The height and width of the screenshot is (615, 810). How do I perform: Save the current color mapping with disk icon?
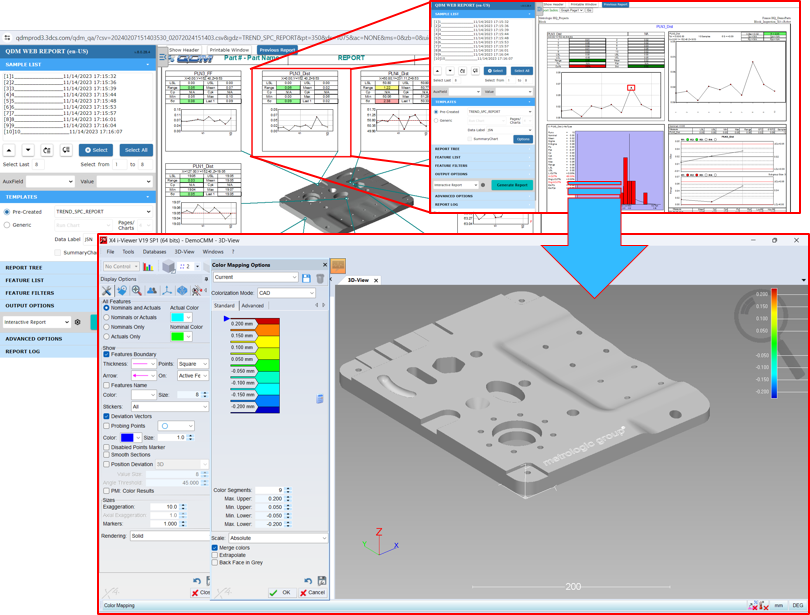click(307, 277)
